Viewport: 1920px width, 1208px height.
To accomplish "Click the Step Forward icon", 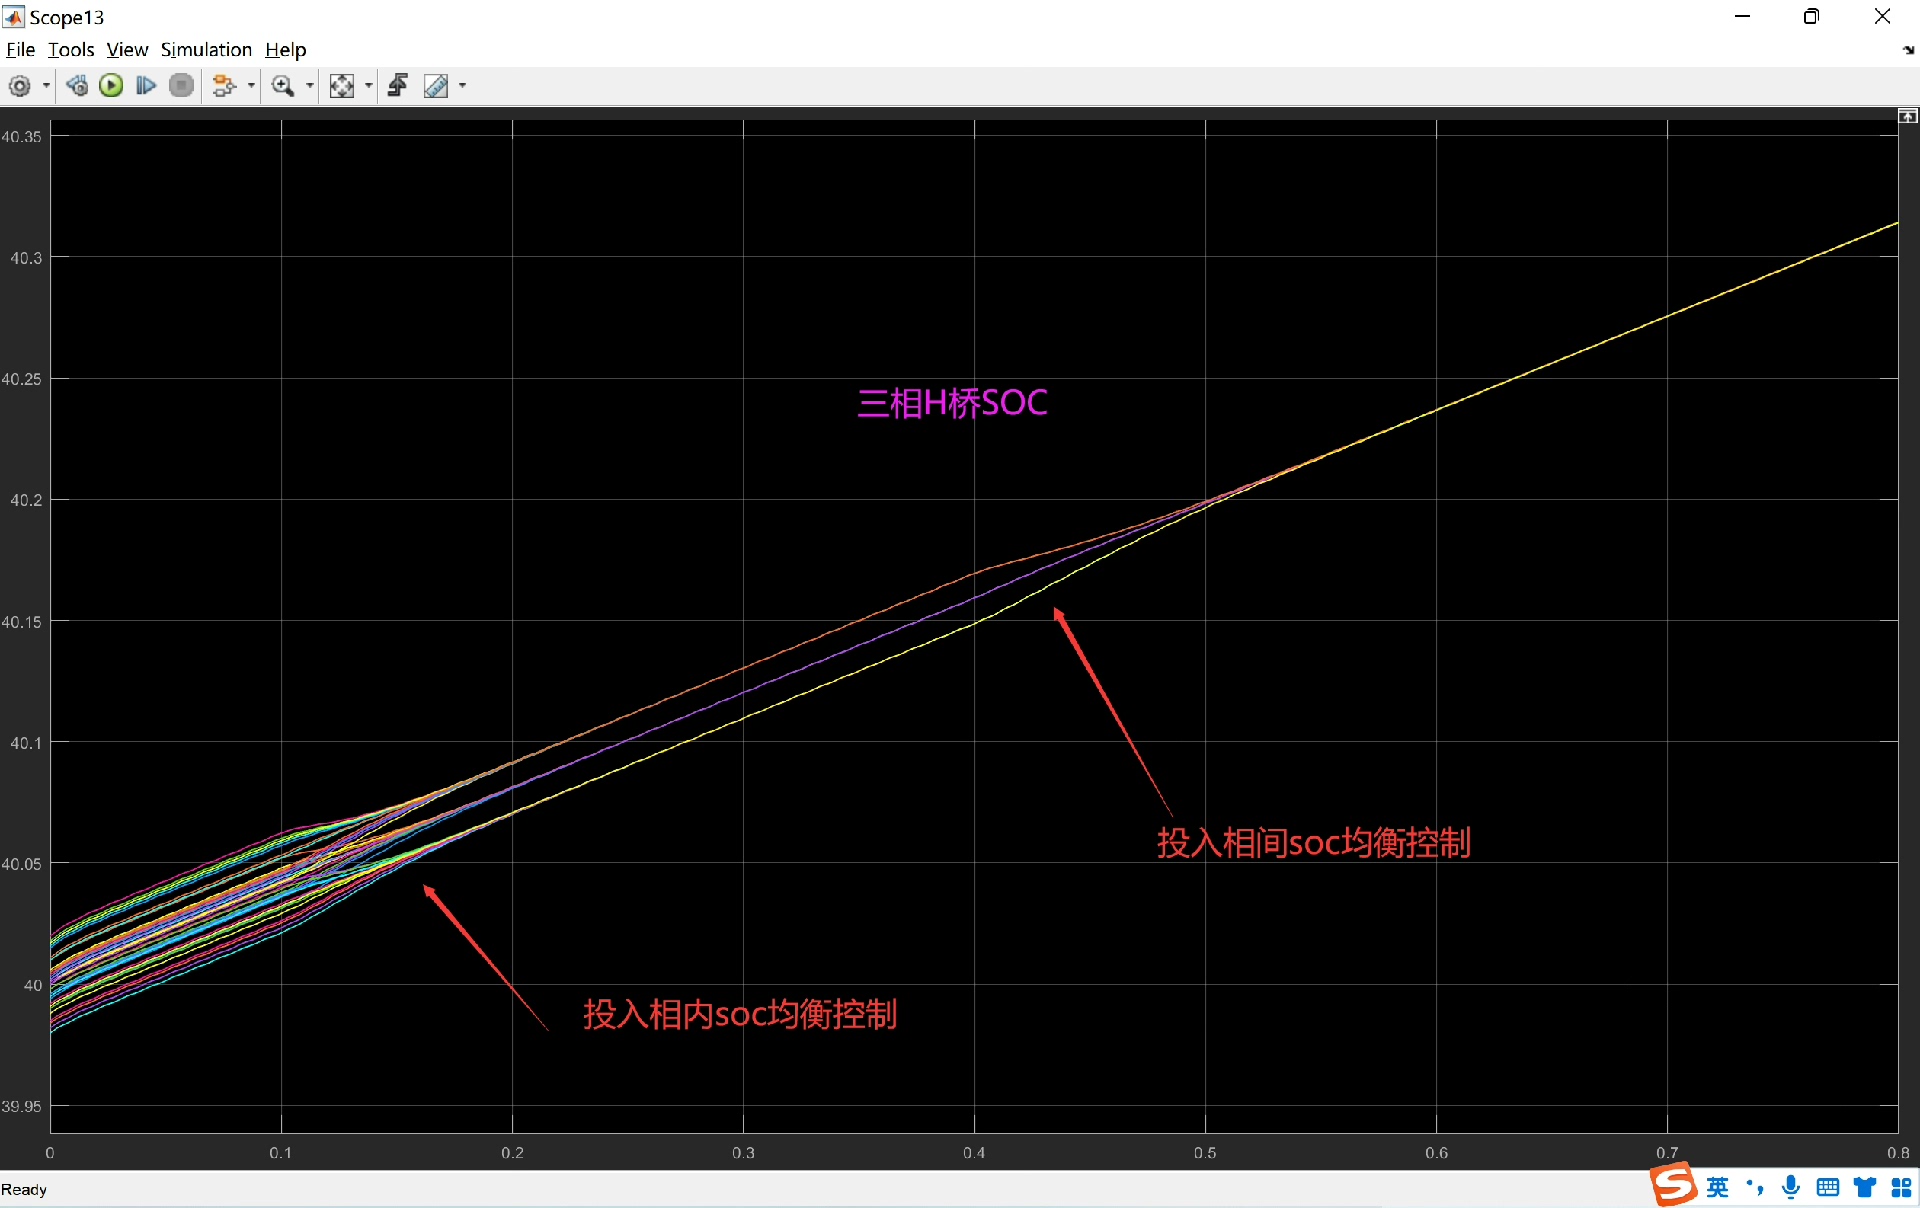I will pos(145,86).
